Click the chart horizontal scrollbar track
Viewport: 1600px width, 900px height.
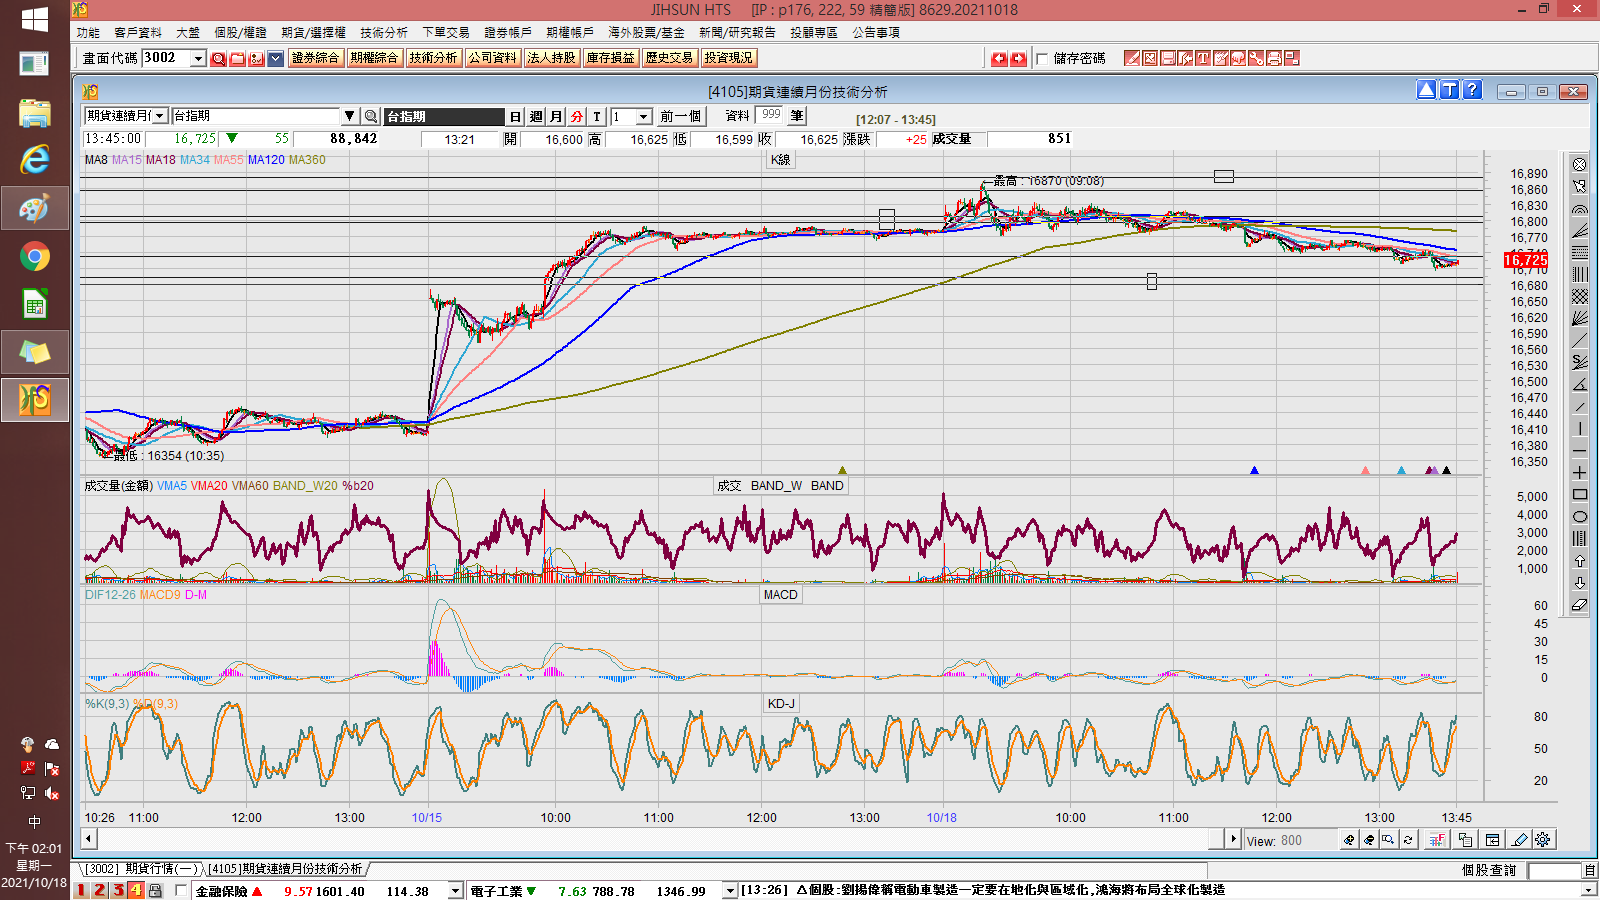[660, 839]
